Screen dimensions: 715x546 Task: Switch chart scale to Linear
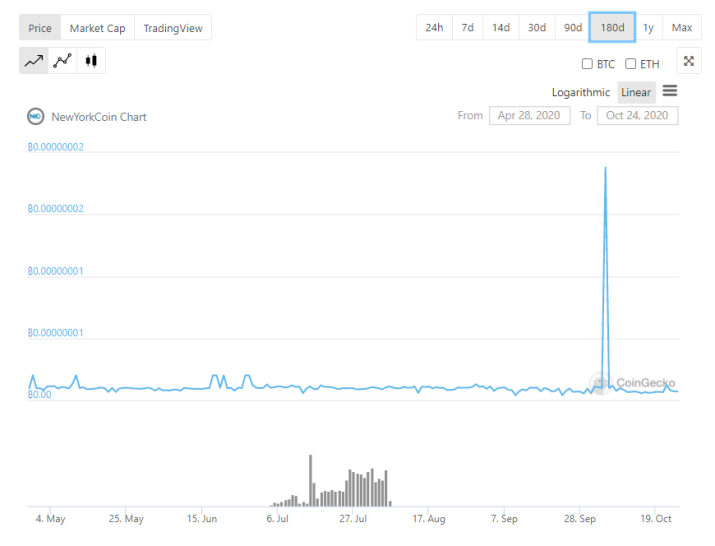[x=636, y=93]
